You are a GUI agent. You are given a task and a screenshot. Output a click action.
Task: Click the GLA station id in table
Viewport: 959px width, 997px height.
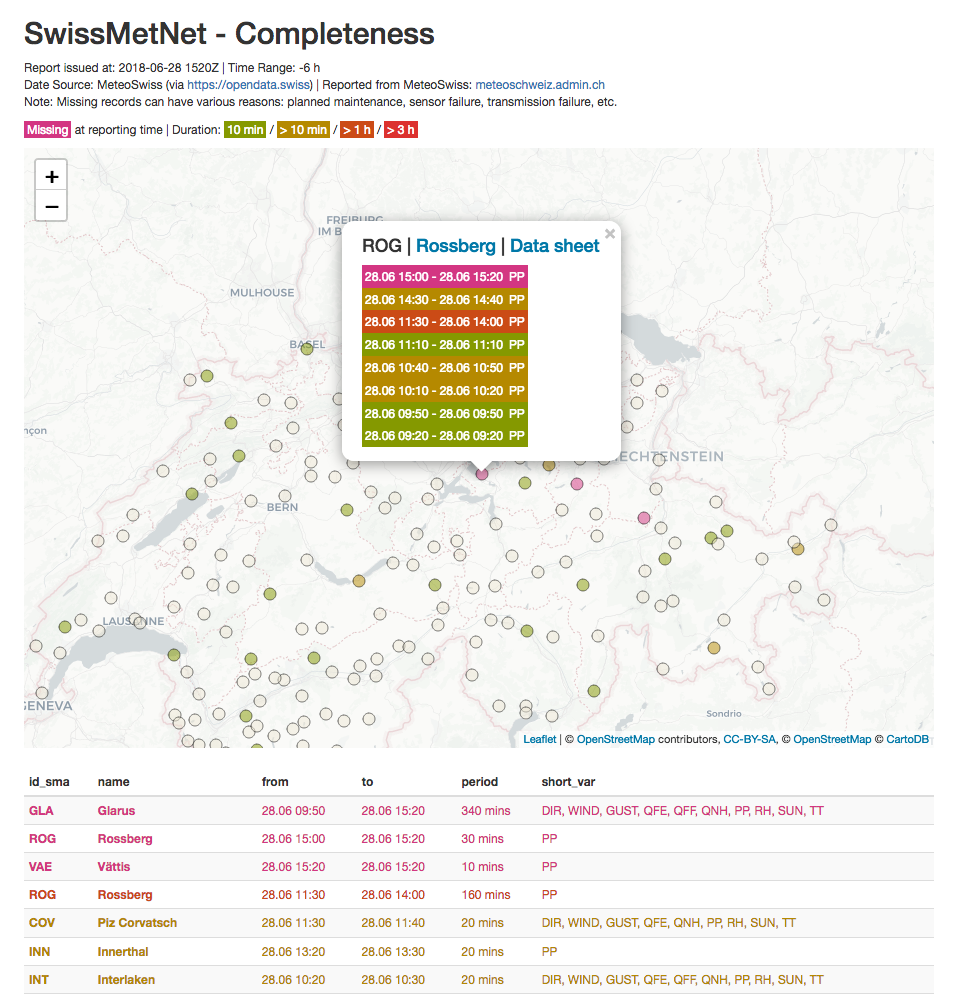(41, 811)
